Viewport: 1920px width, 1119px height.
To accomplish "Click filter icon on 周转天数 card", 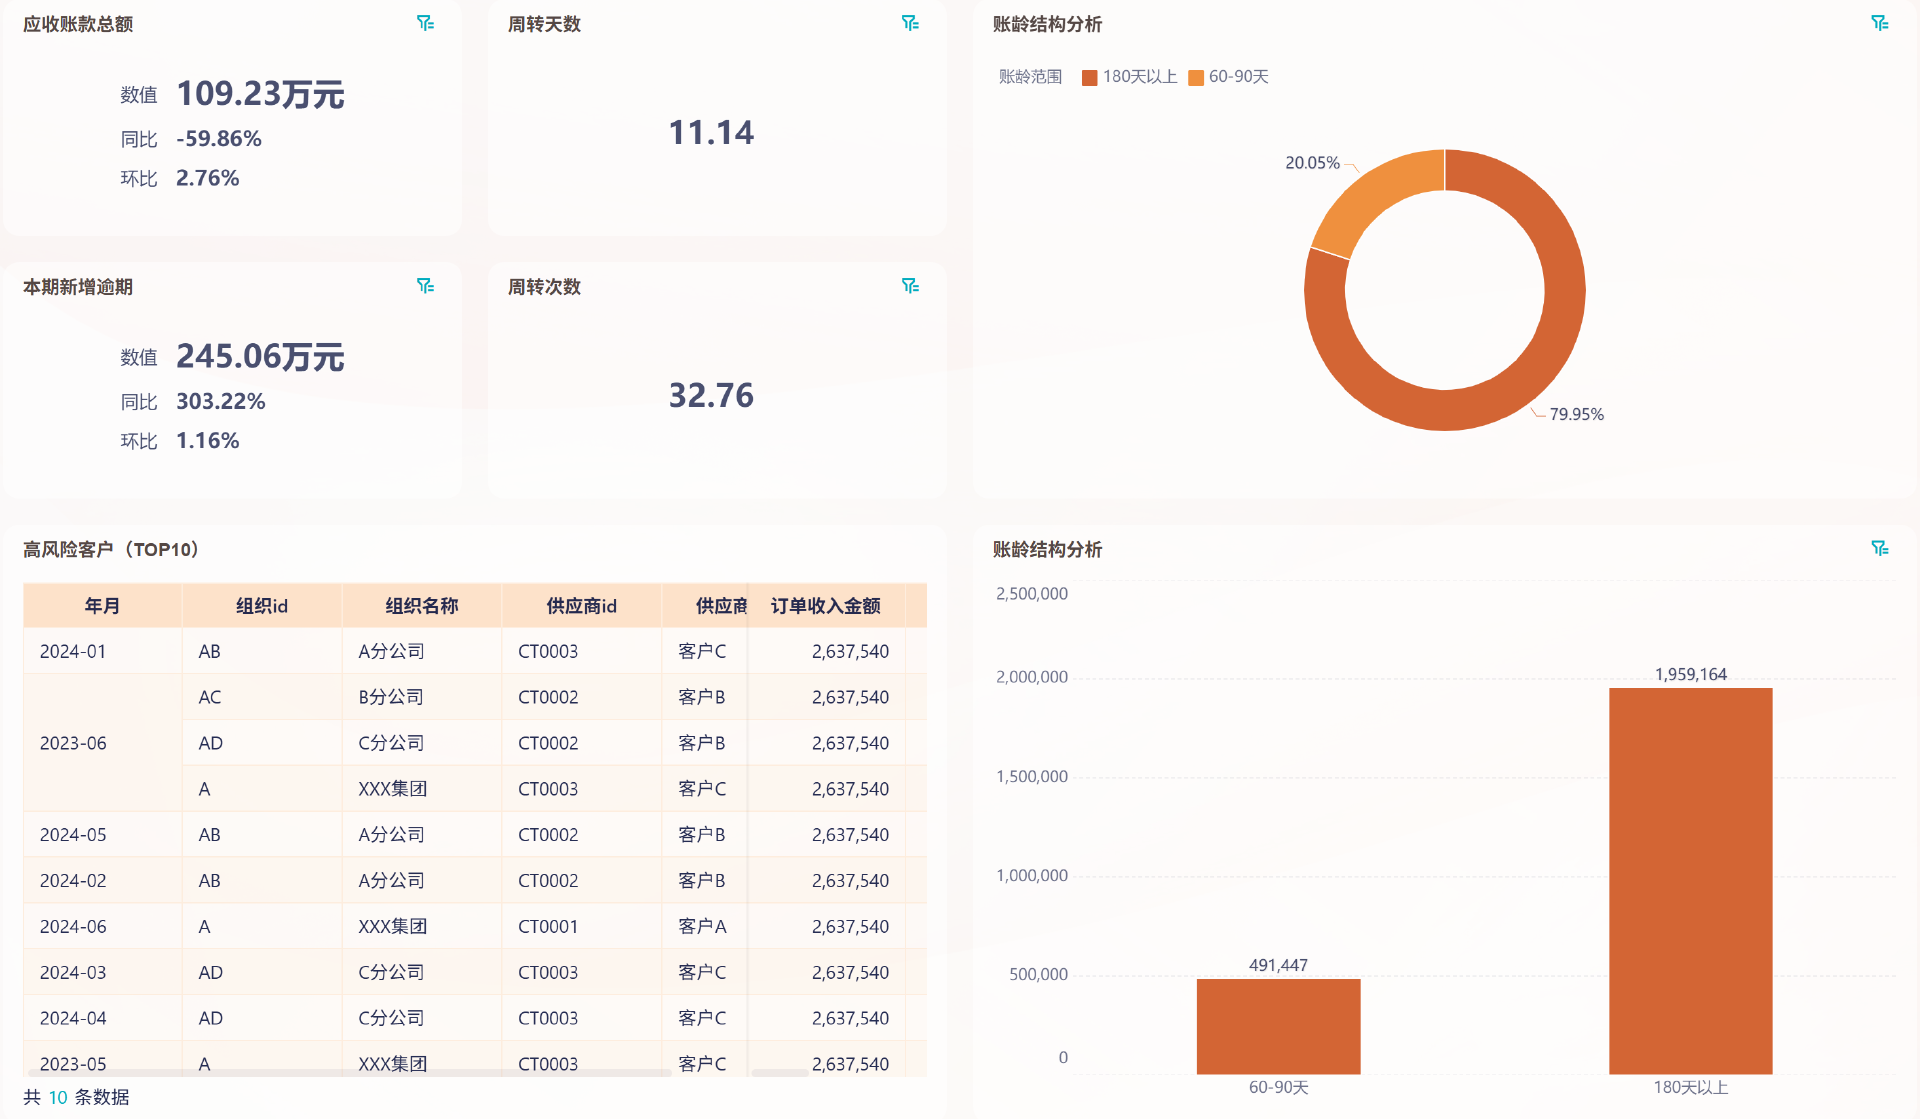I will [x=910, y=23].
